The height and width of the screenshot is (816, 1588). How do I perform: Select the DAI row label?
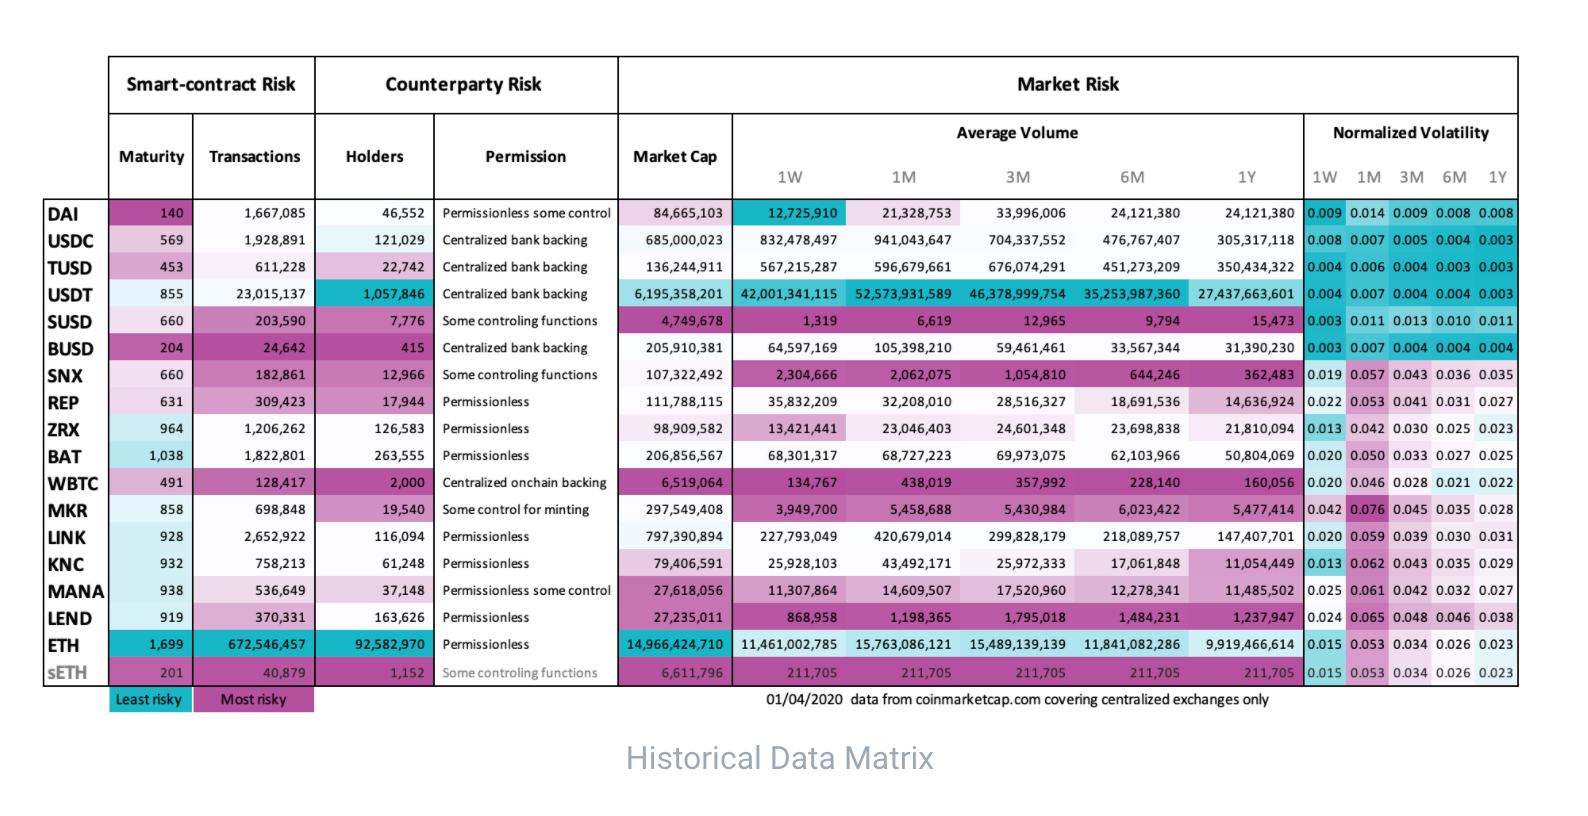pyautogui.click(x=63, y=214)
